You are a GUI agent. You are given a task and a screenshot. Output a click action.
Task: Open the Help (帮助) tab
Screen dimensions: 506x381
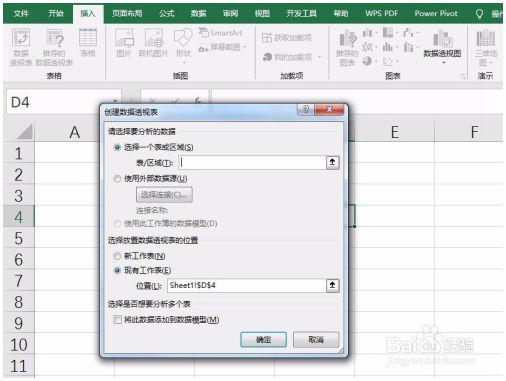point(341,14)
